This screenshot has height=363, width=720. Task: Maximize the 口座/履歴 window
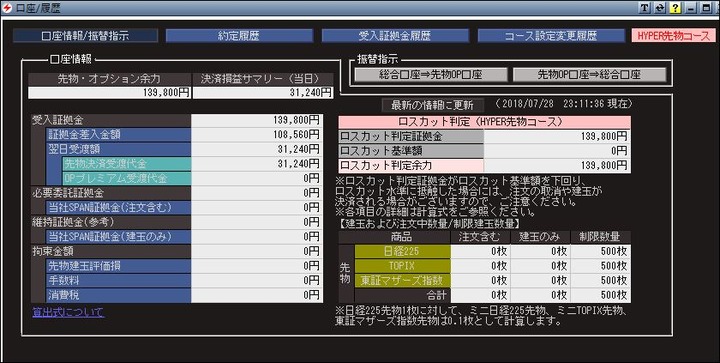706,8
